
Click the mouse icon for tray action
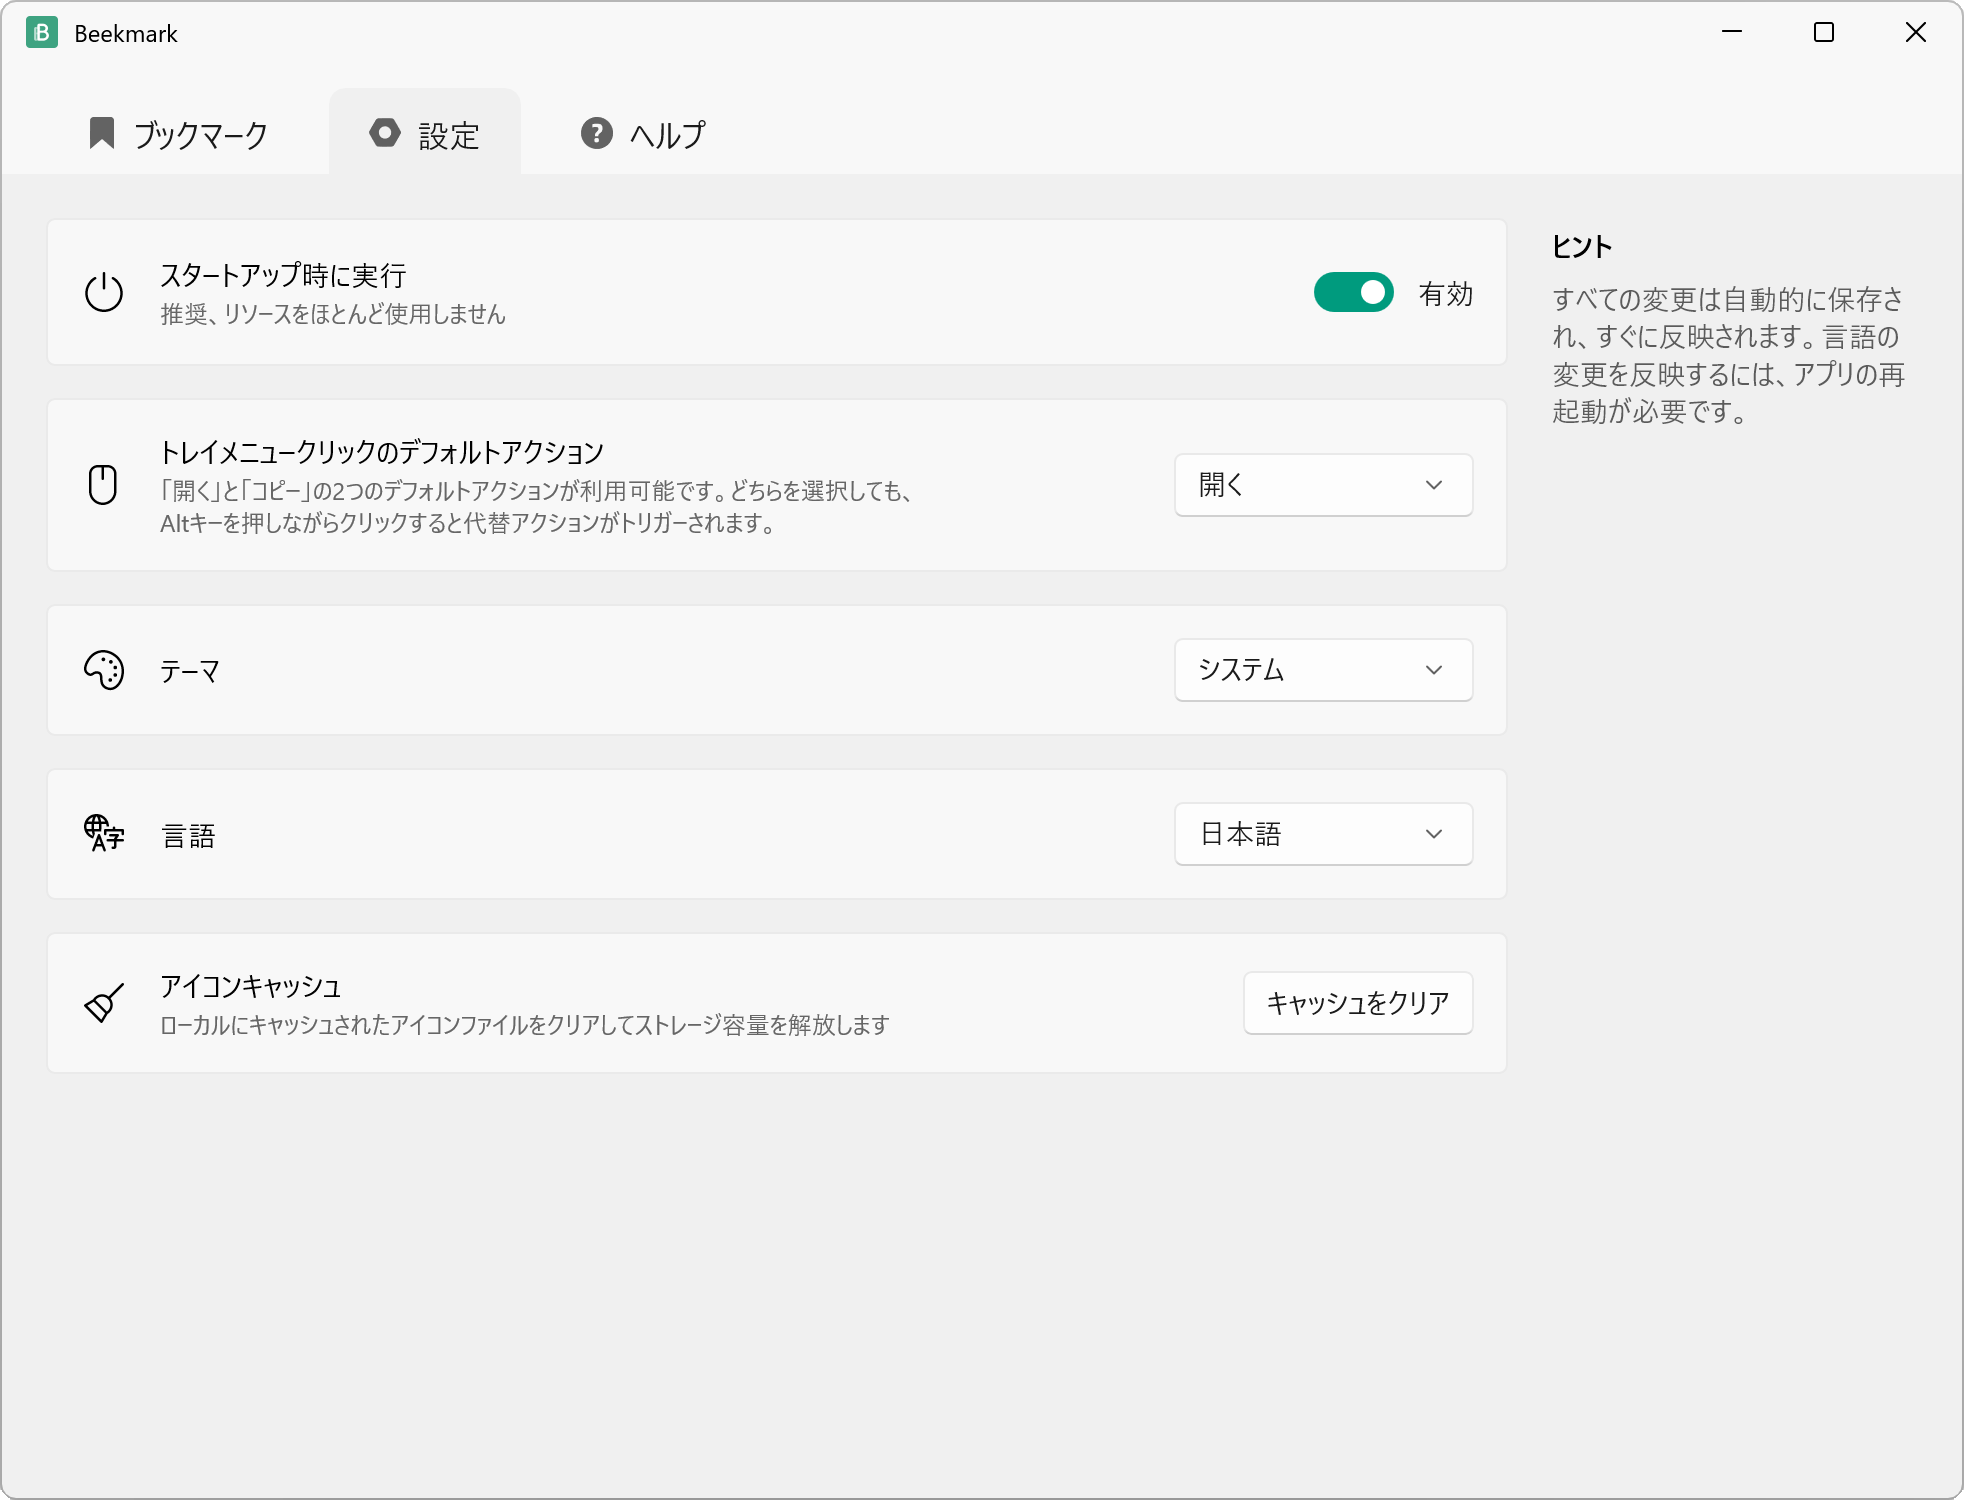pos(103,485)
